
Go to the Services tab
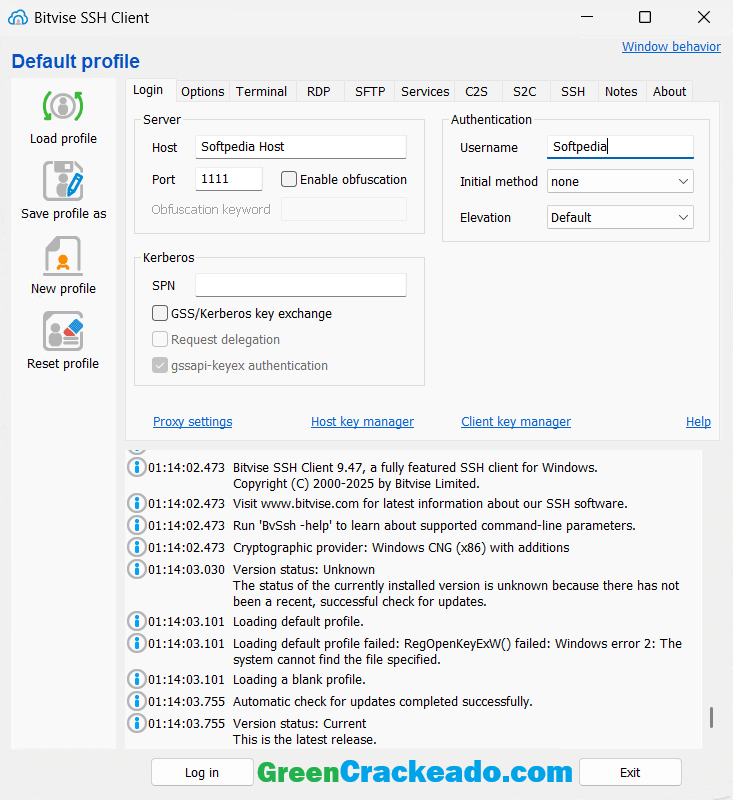point(425,91)
